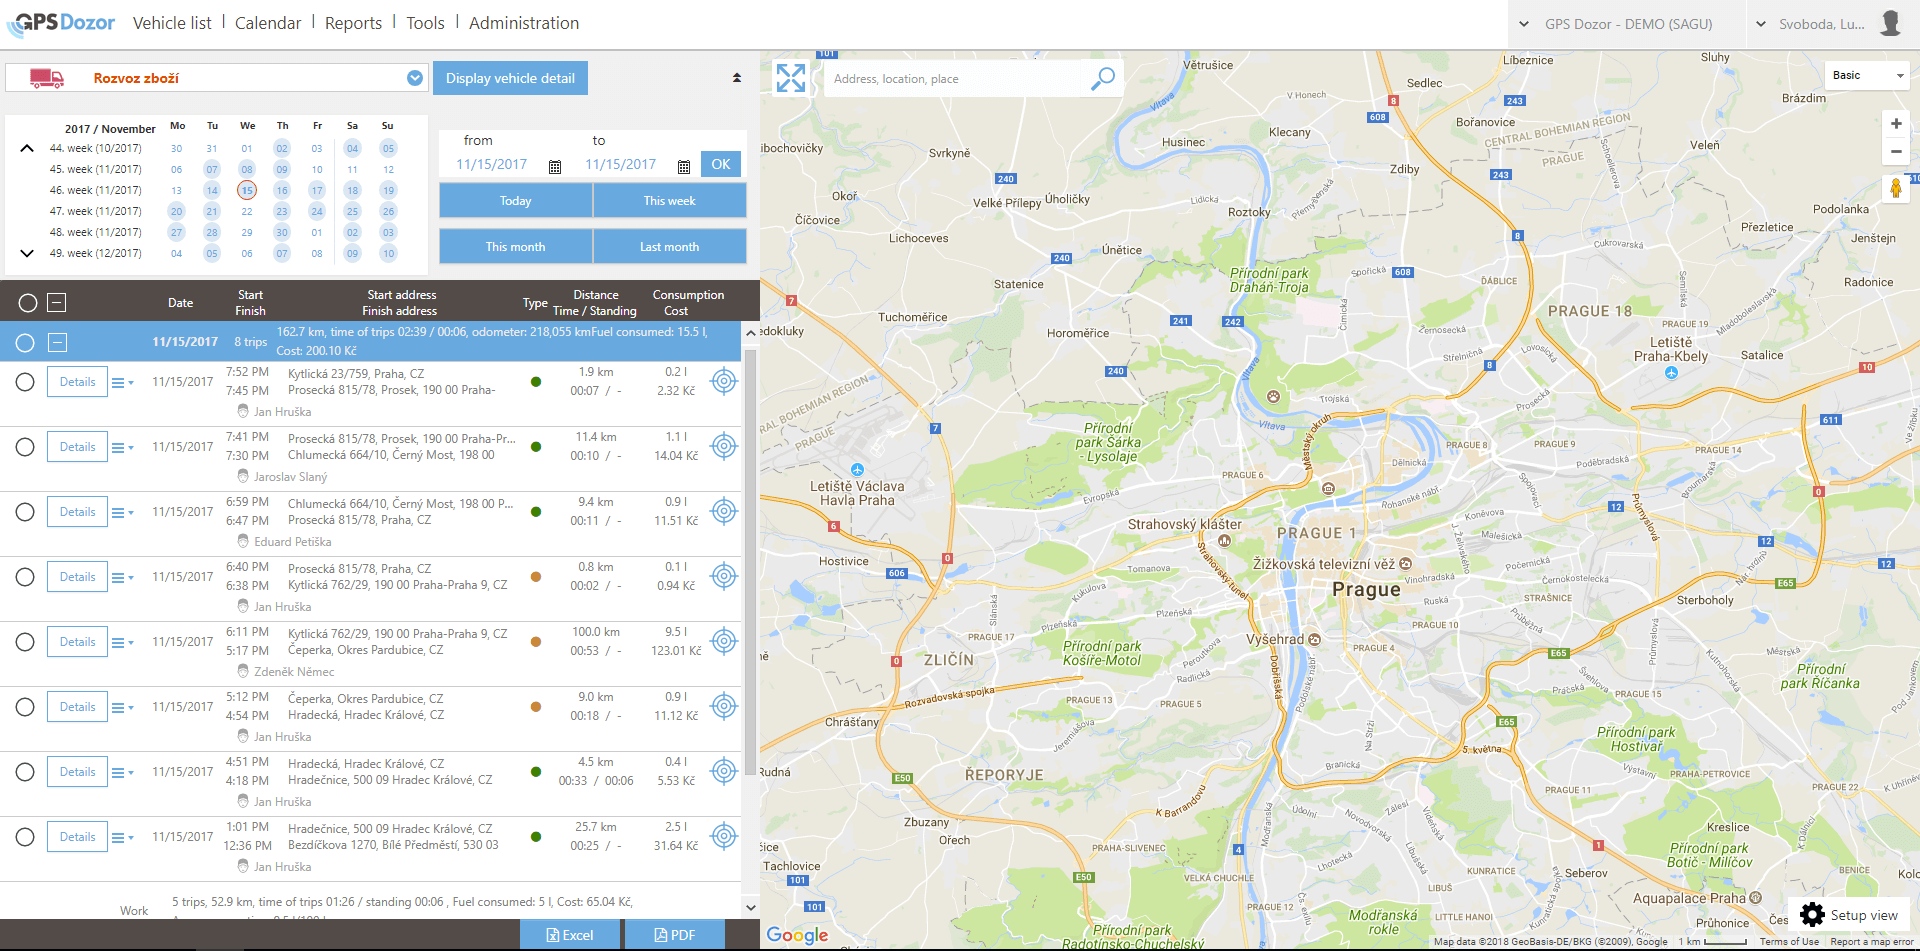Open the Administration menu

point(523,23)
